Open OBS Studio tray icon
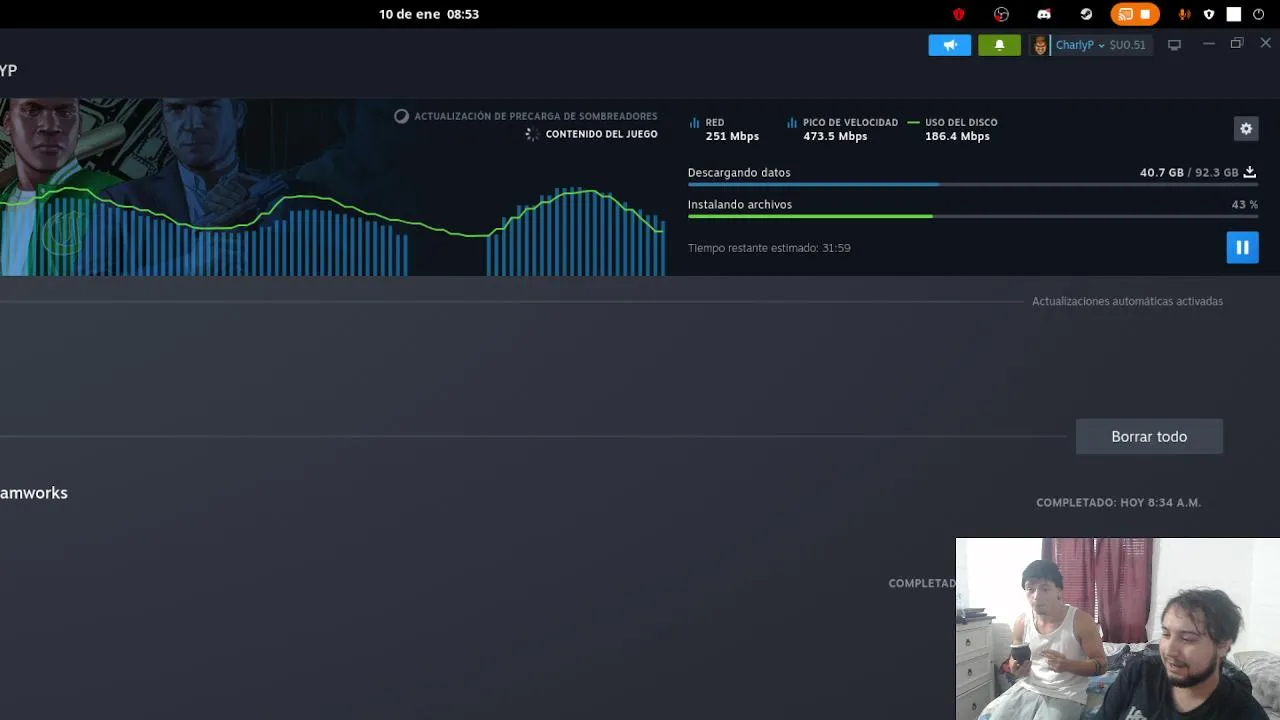Viewport: 1280px width, 720px height. (1001, 14)
